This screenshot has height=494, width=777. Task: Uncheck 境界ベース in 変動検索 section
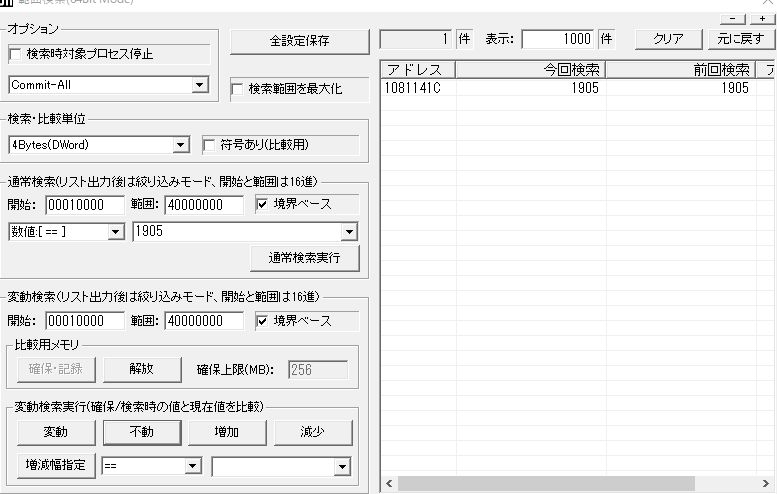pyautogui.click(x=262, y=321)
